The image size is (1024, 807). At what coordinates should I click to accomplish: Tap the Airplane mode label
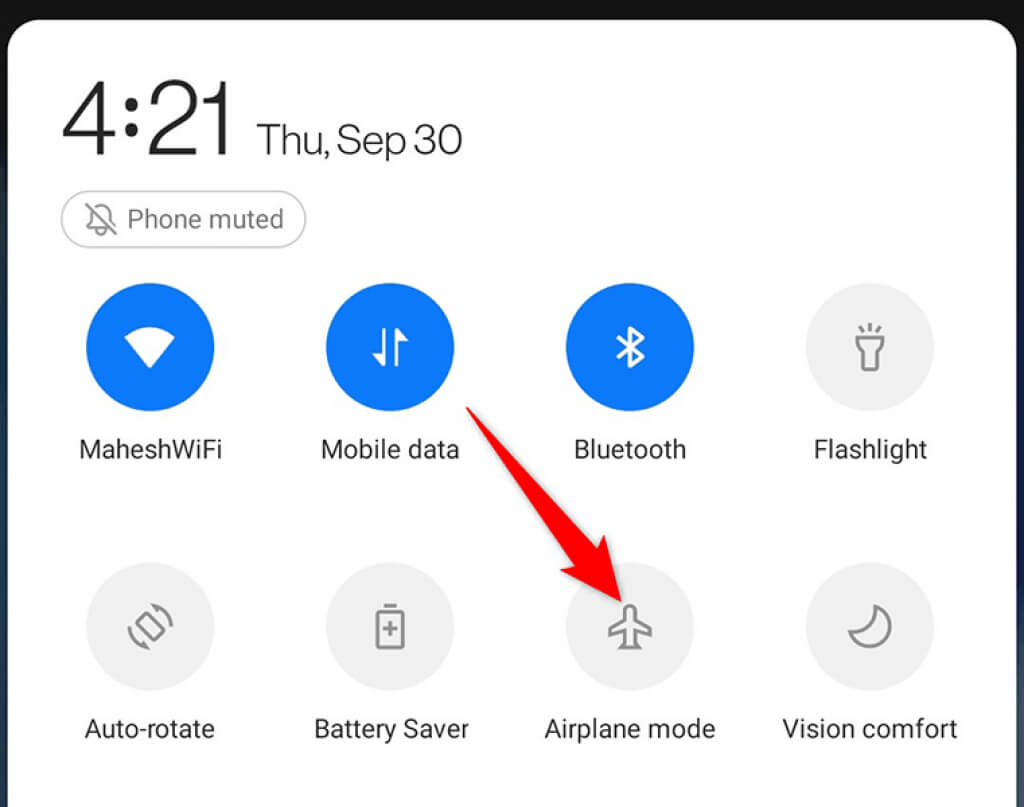pos(630,730)
